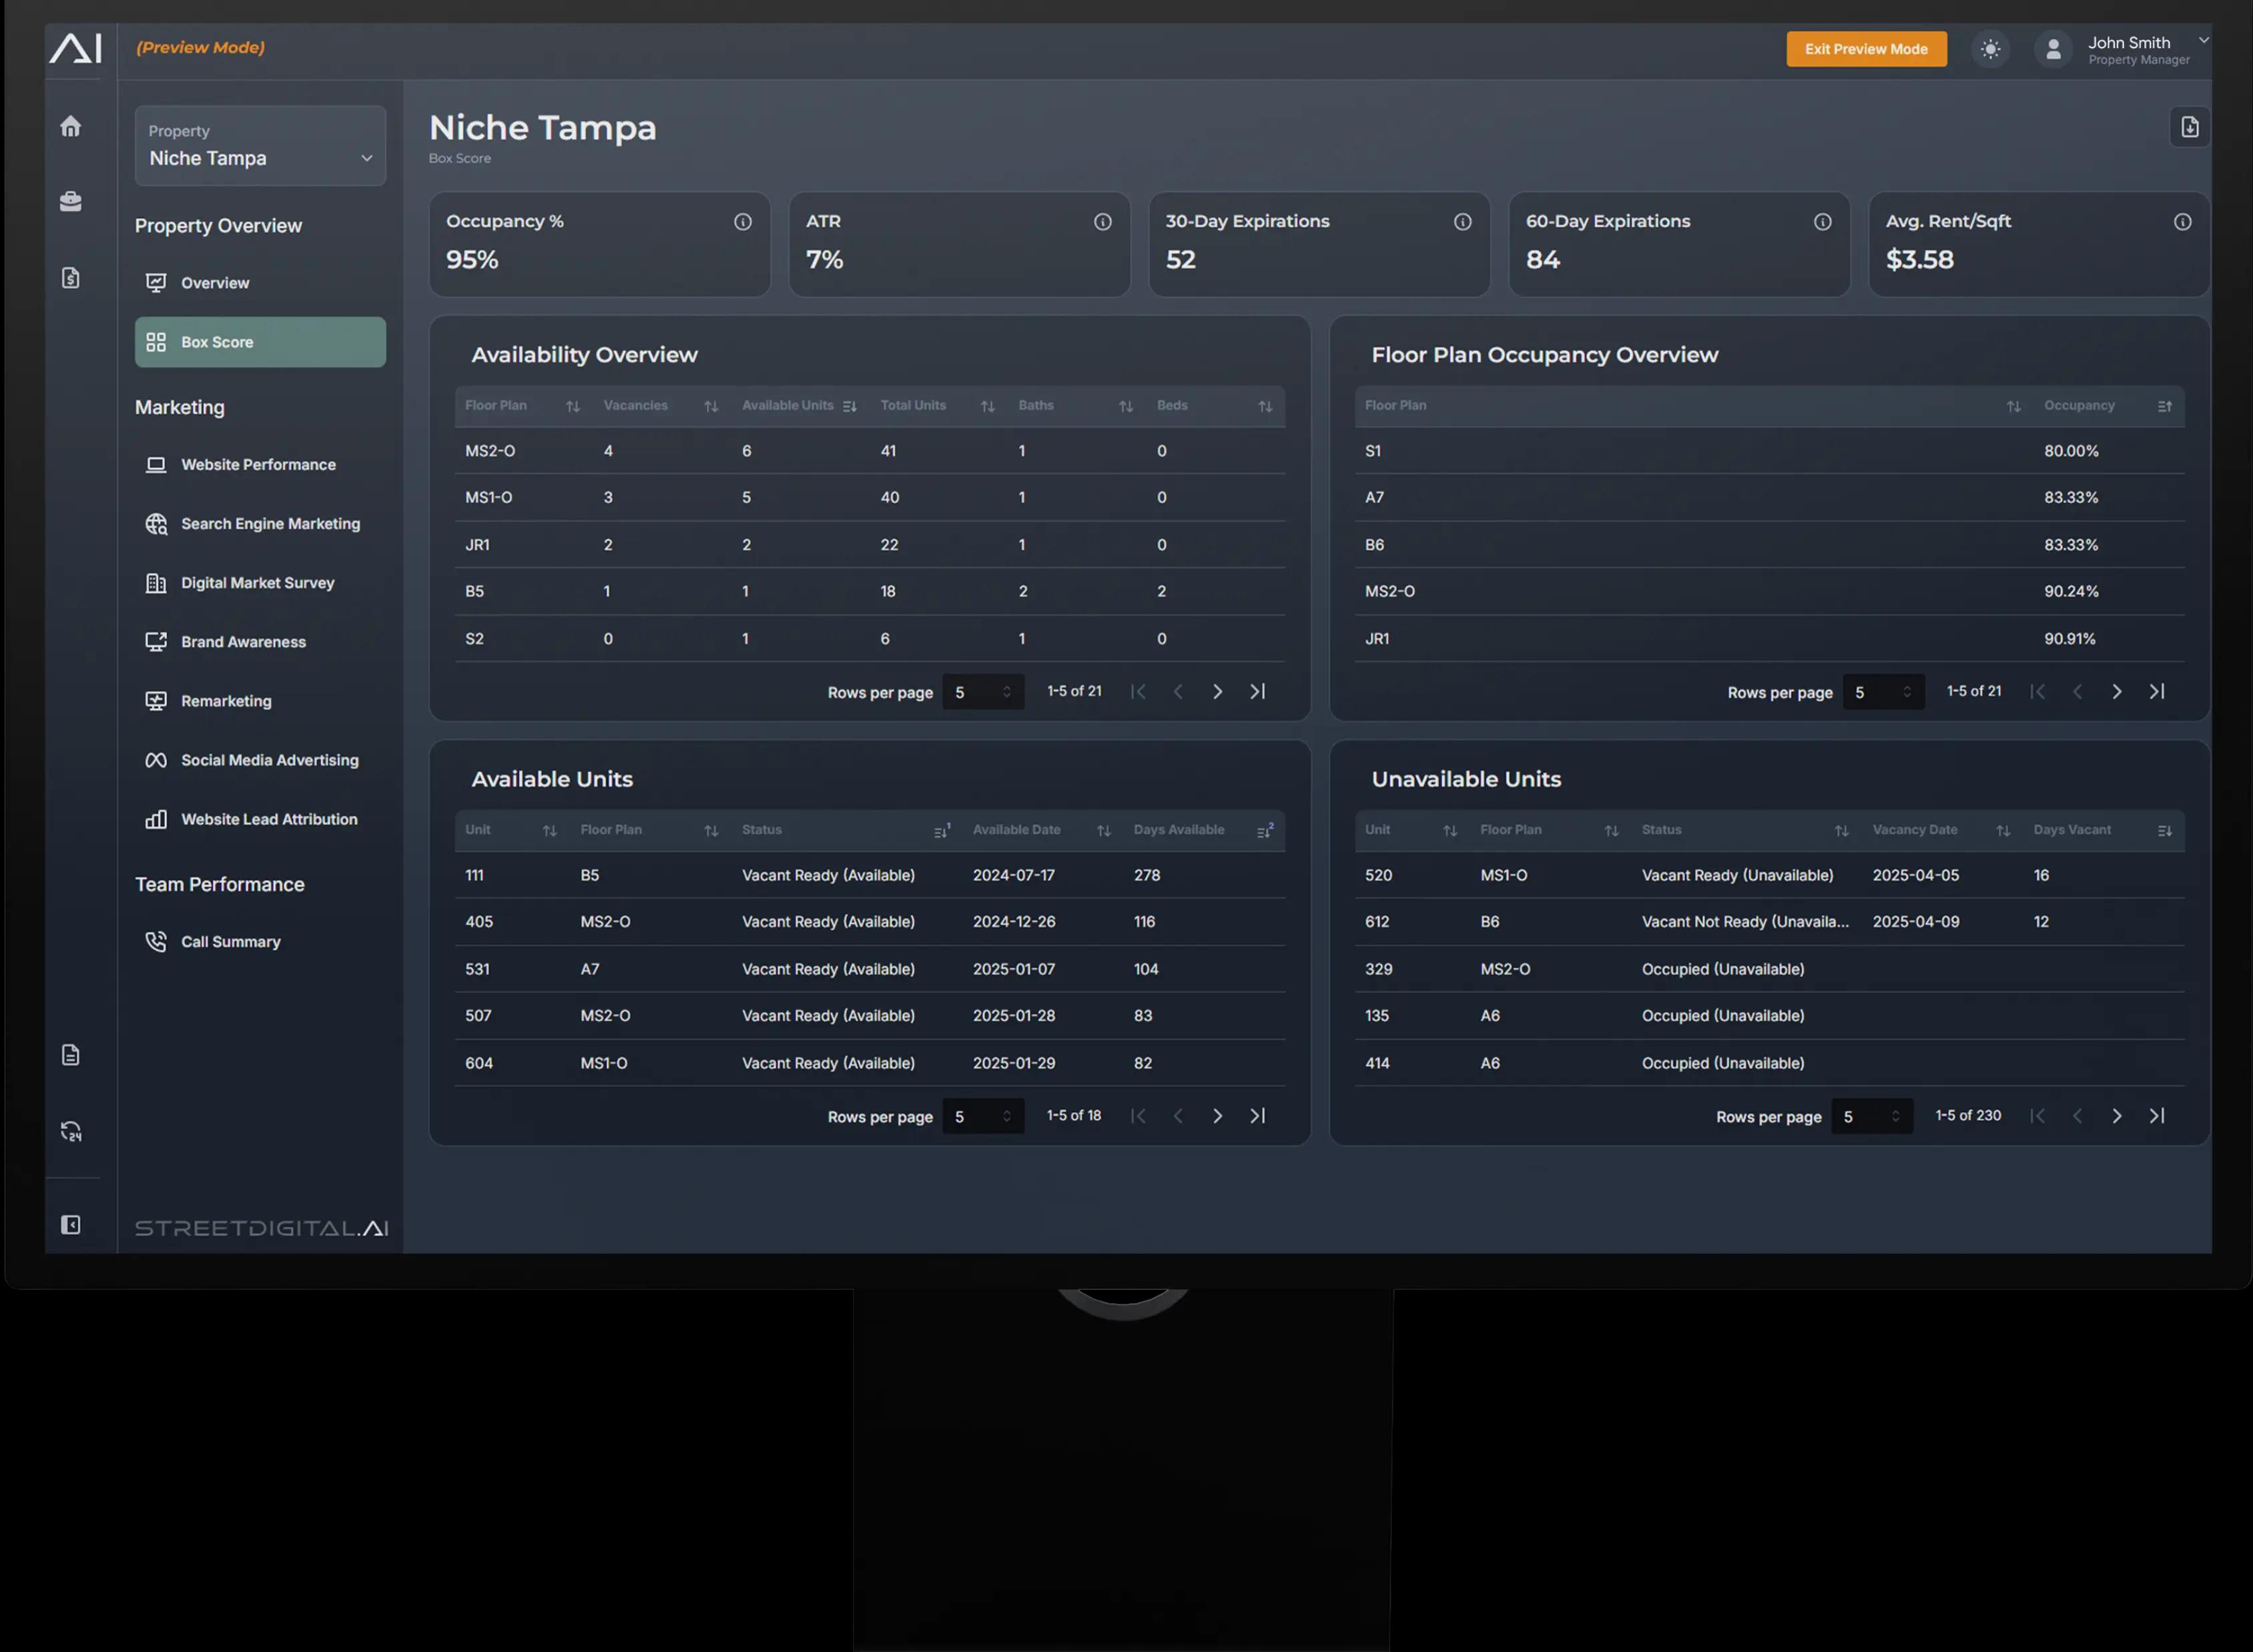This screenshot has height=1652, width=2253.
Task: Click the 30-Day Expirations info icon
Action: (x=1462, y=222)
